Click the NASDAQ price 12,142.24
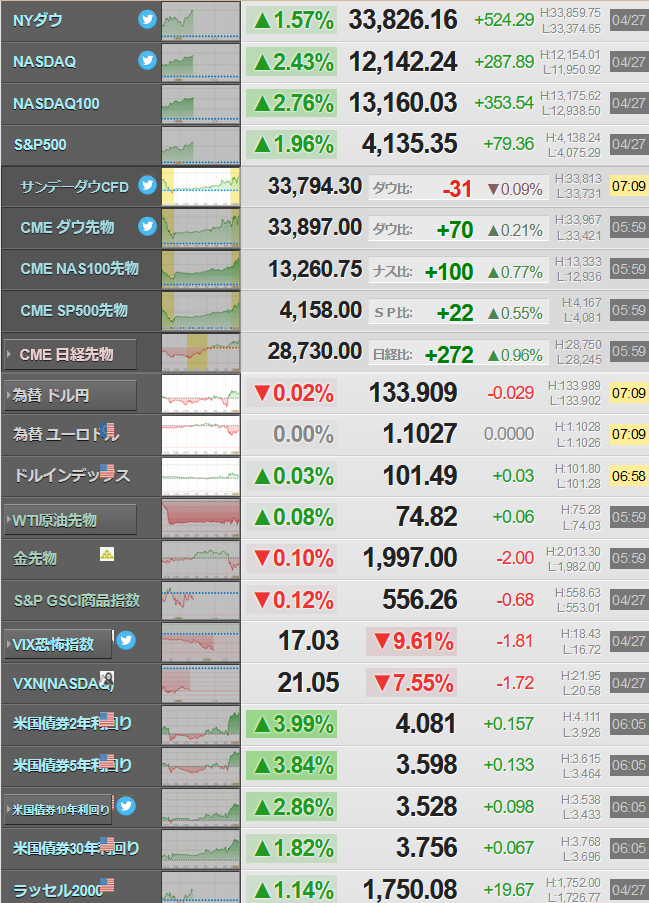 tap(403, 62)
